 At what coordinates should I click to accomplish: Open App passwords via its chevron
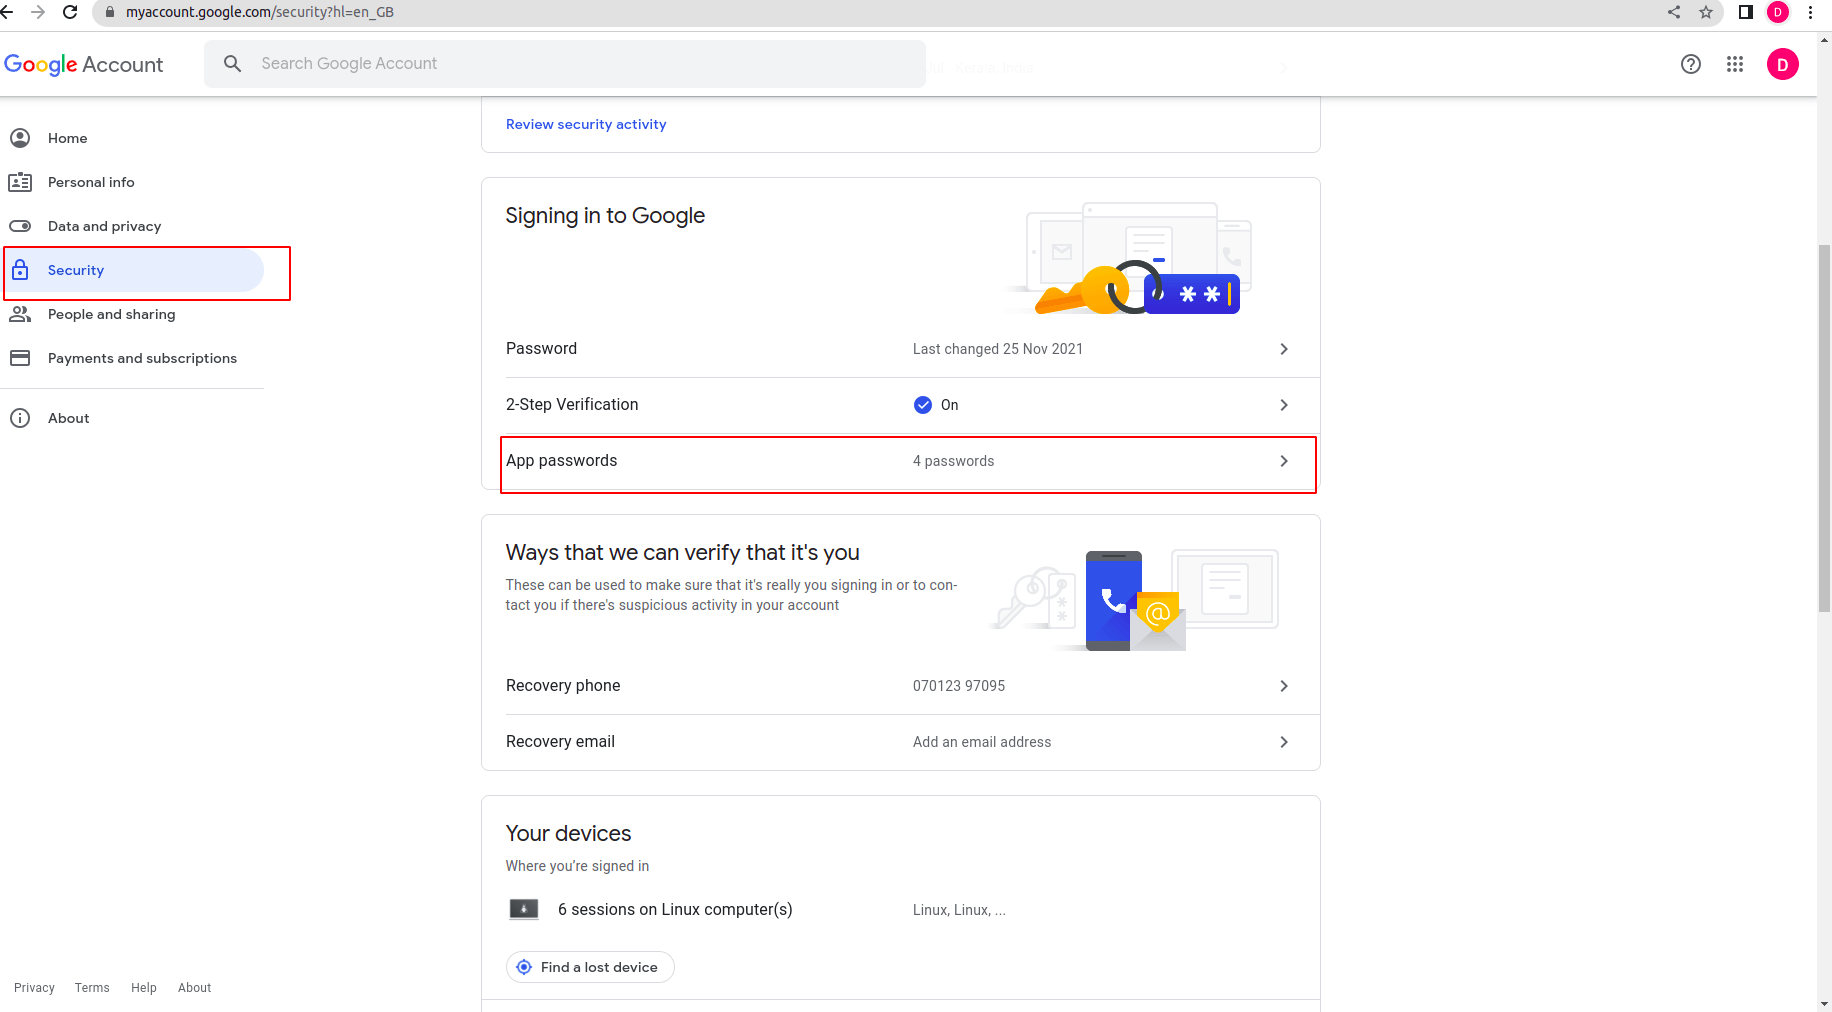point(1284,461)
